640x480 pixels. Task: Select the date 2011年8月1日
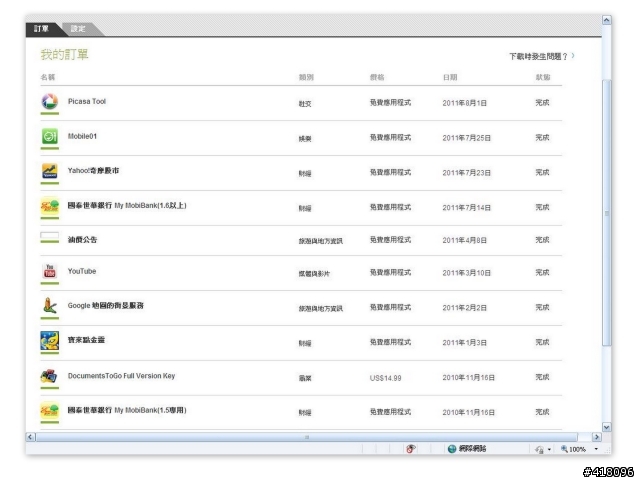[464, 103]
